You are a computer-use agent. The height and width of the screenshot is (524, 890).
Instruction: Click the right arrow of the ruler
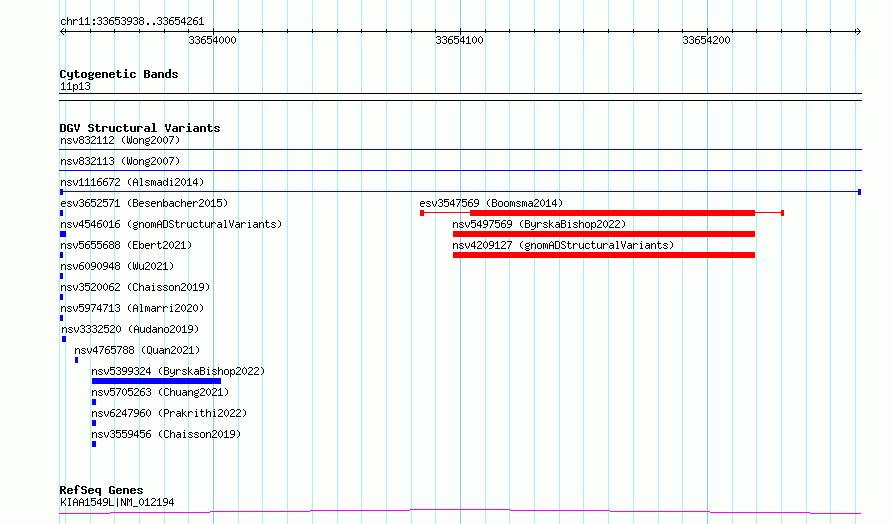[x=858, y=31]
